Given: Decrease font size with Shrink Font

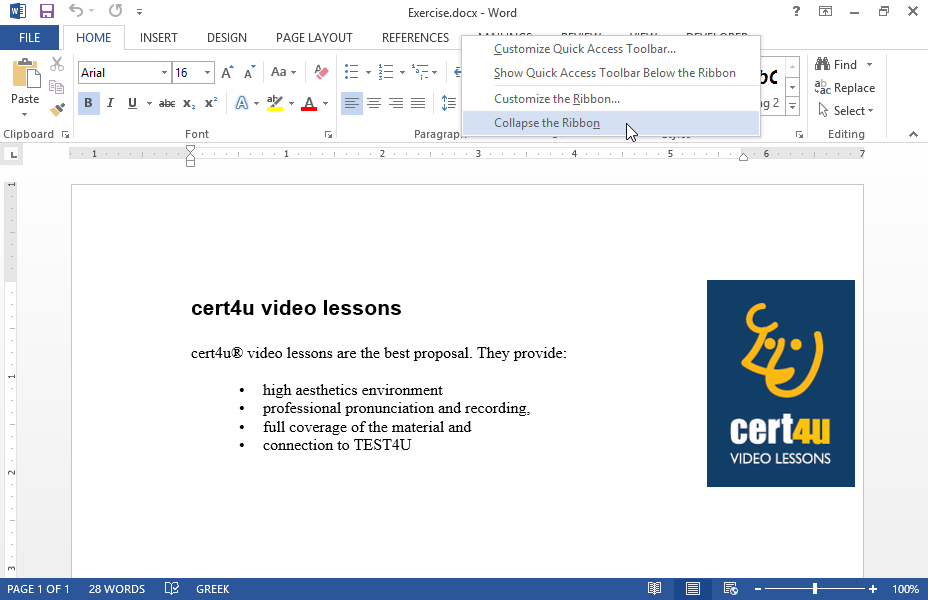Looking at the screenshot, I should tap(249, 72).
